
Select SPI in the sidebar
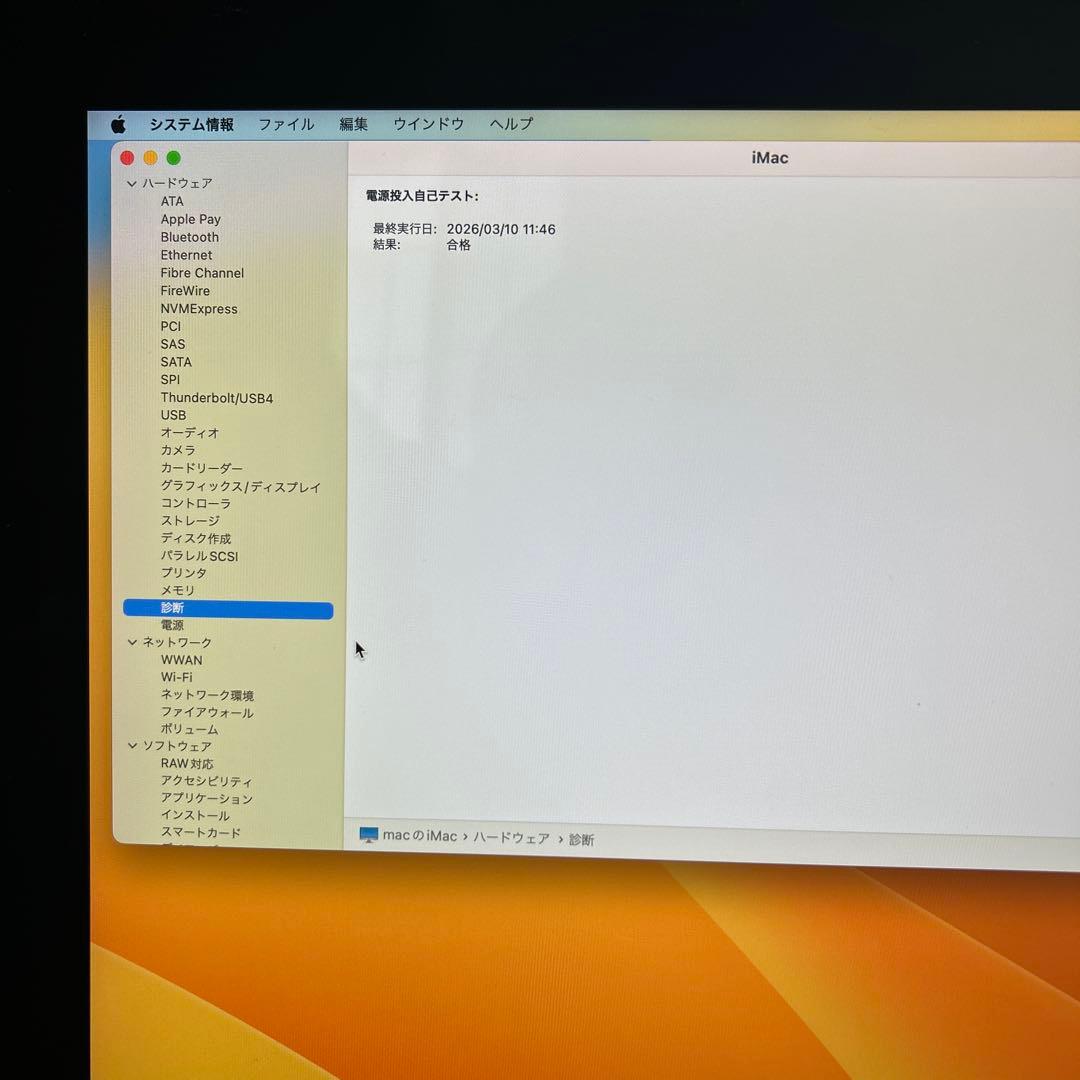pos(170,380)
